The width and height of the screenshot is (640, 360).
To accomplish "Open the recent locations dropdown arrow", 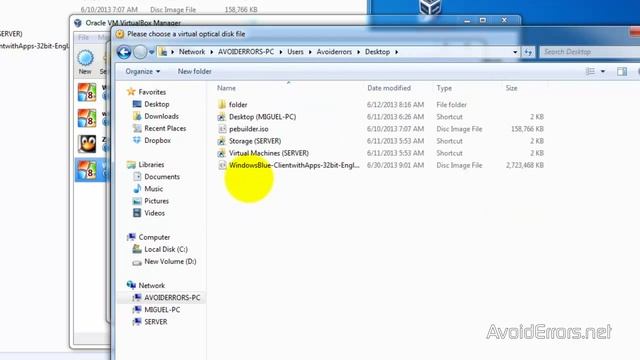I will click(151, 52).
